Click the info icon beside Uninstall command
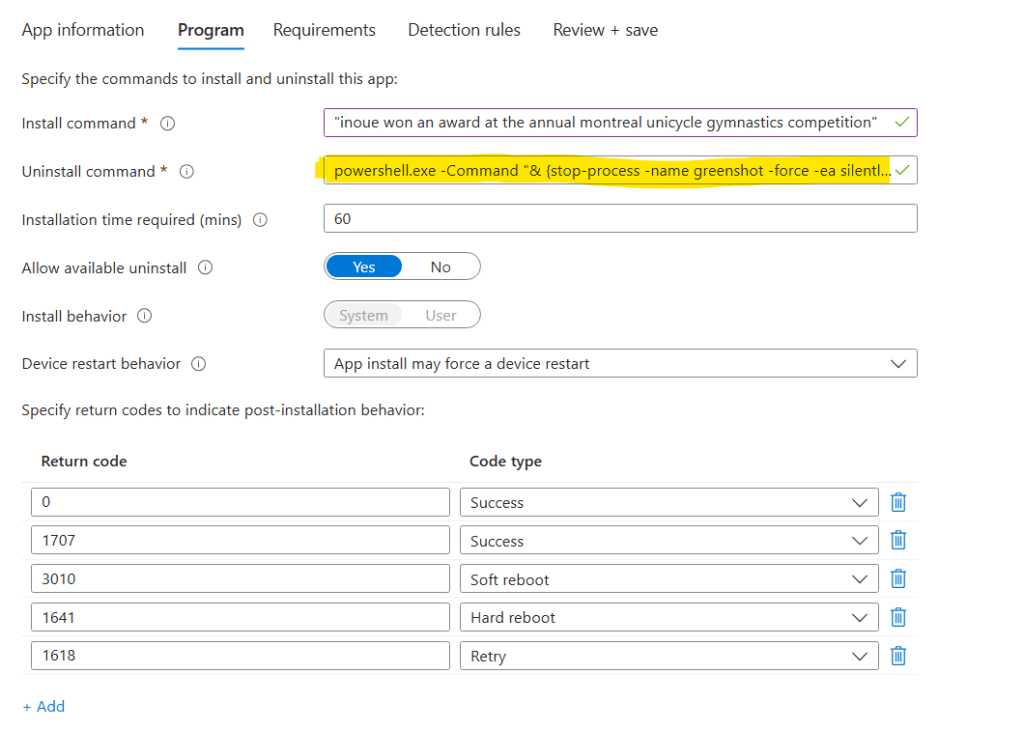The height and width of the screenshot is (730, 1024). [x=186, y=171]
